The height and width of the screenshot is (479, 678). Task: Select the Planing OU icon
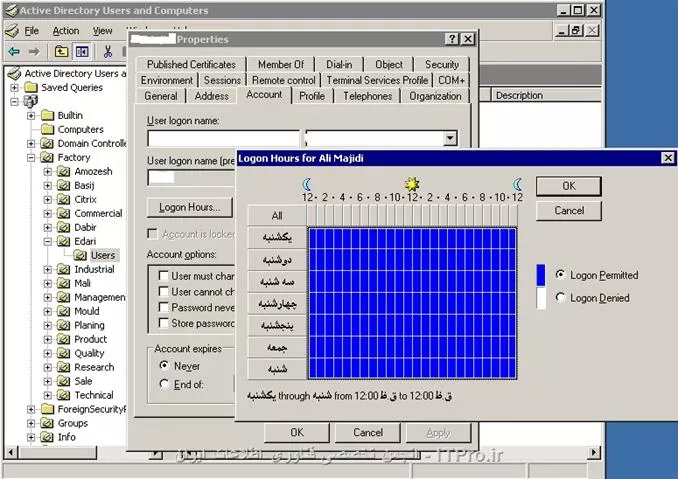(x=64, y=325)
